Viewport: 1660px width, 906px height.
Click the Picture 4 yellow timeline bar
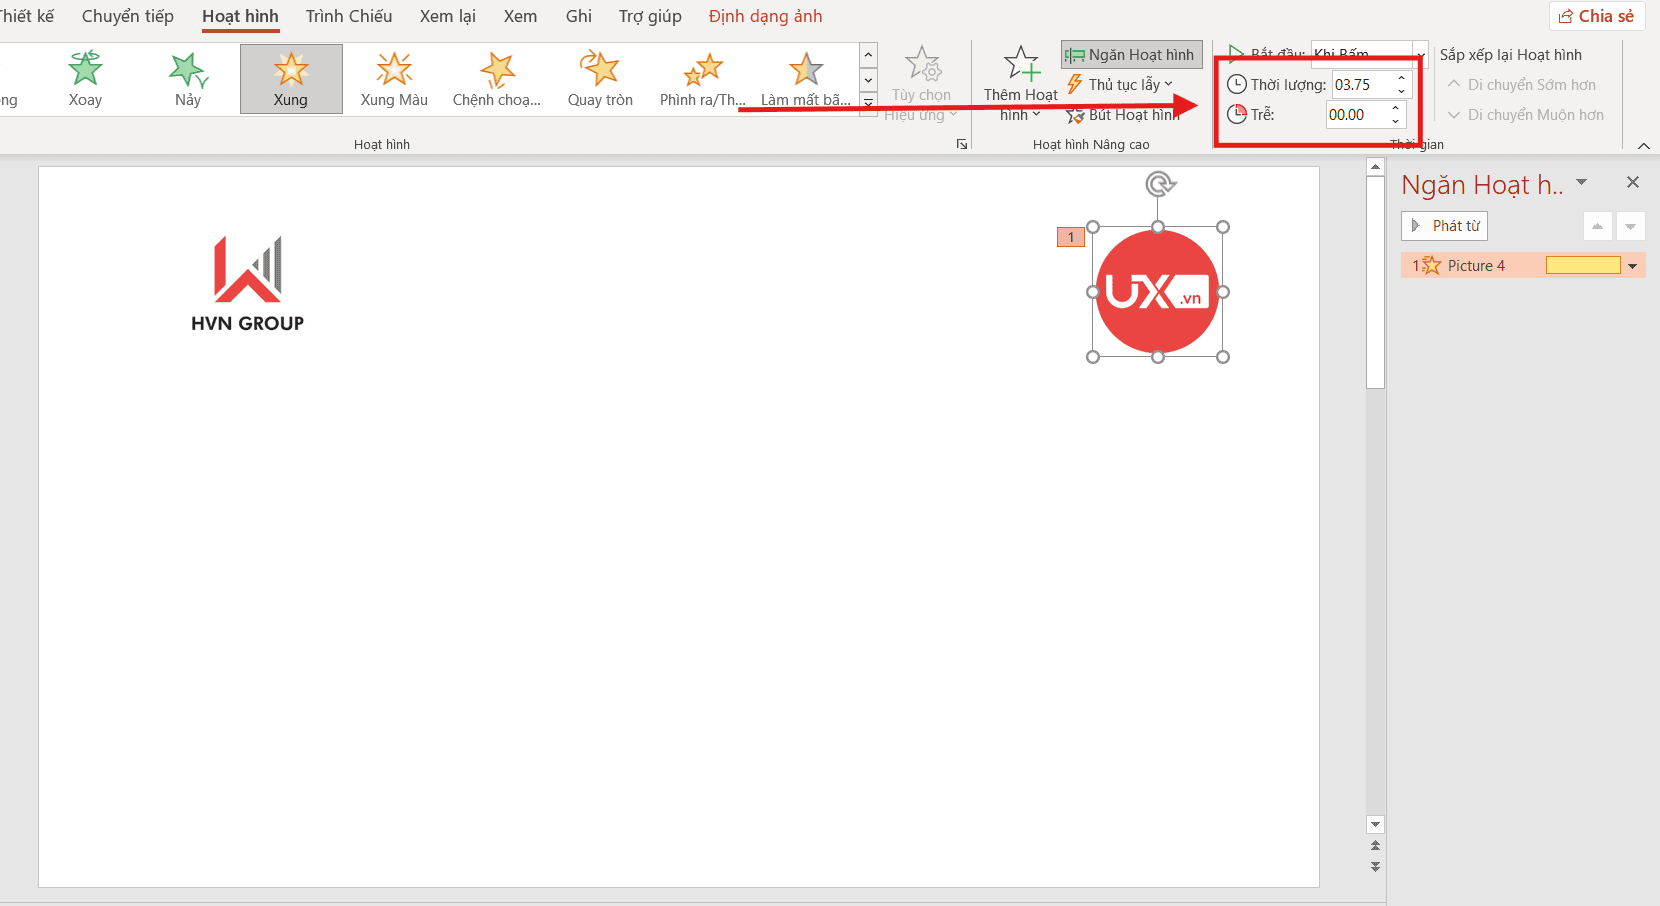point(1582,265)
